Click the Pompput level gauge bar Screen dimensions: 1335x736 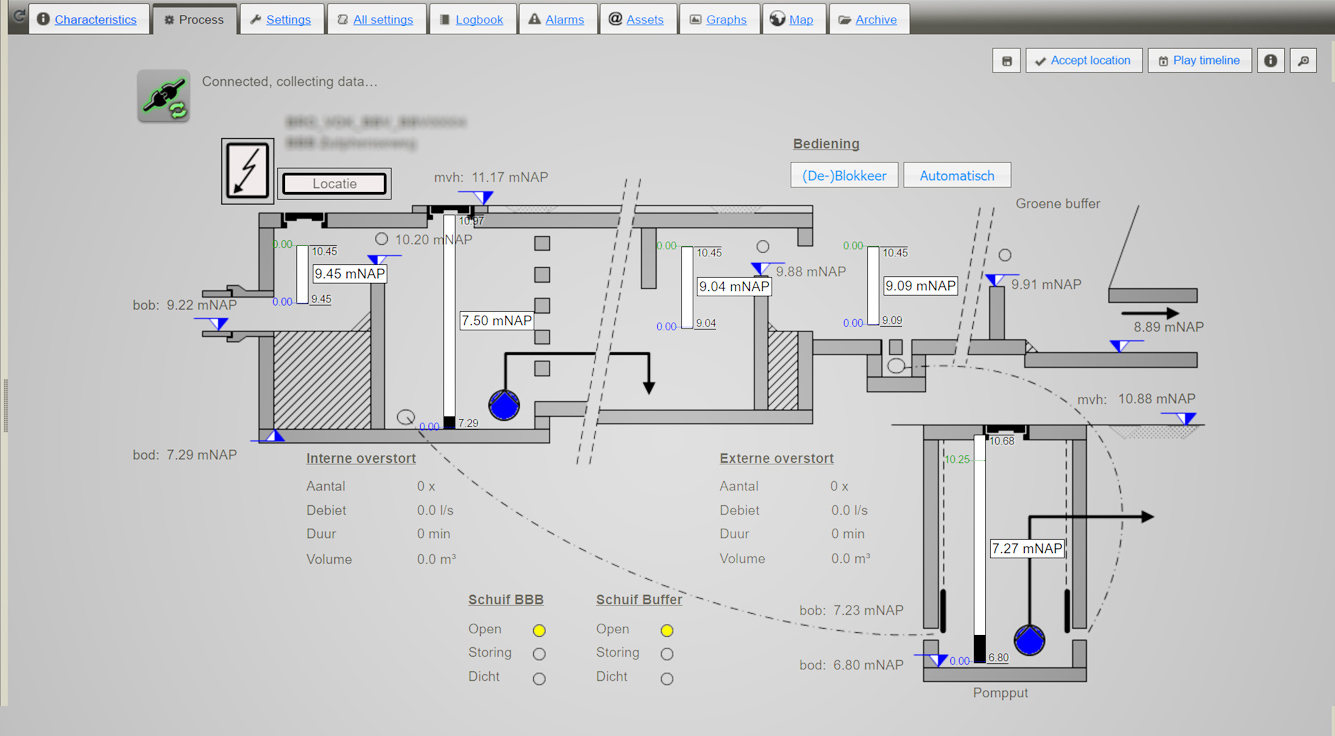[x=980, y=548]
